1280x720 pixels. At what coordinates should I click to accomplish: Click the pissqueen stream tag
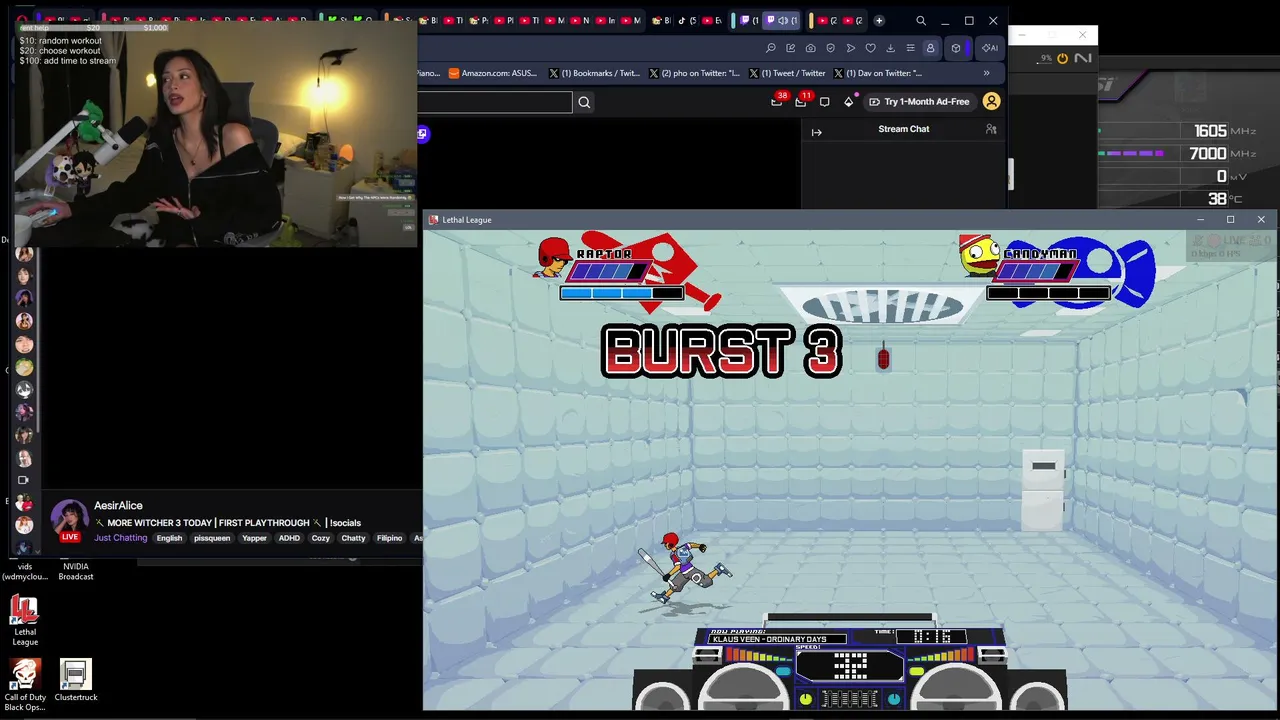(212, 538)
